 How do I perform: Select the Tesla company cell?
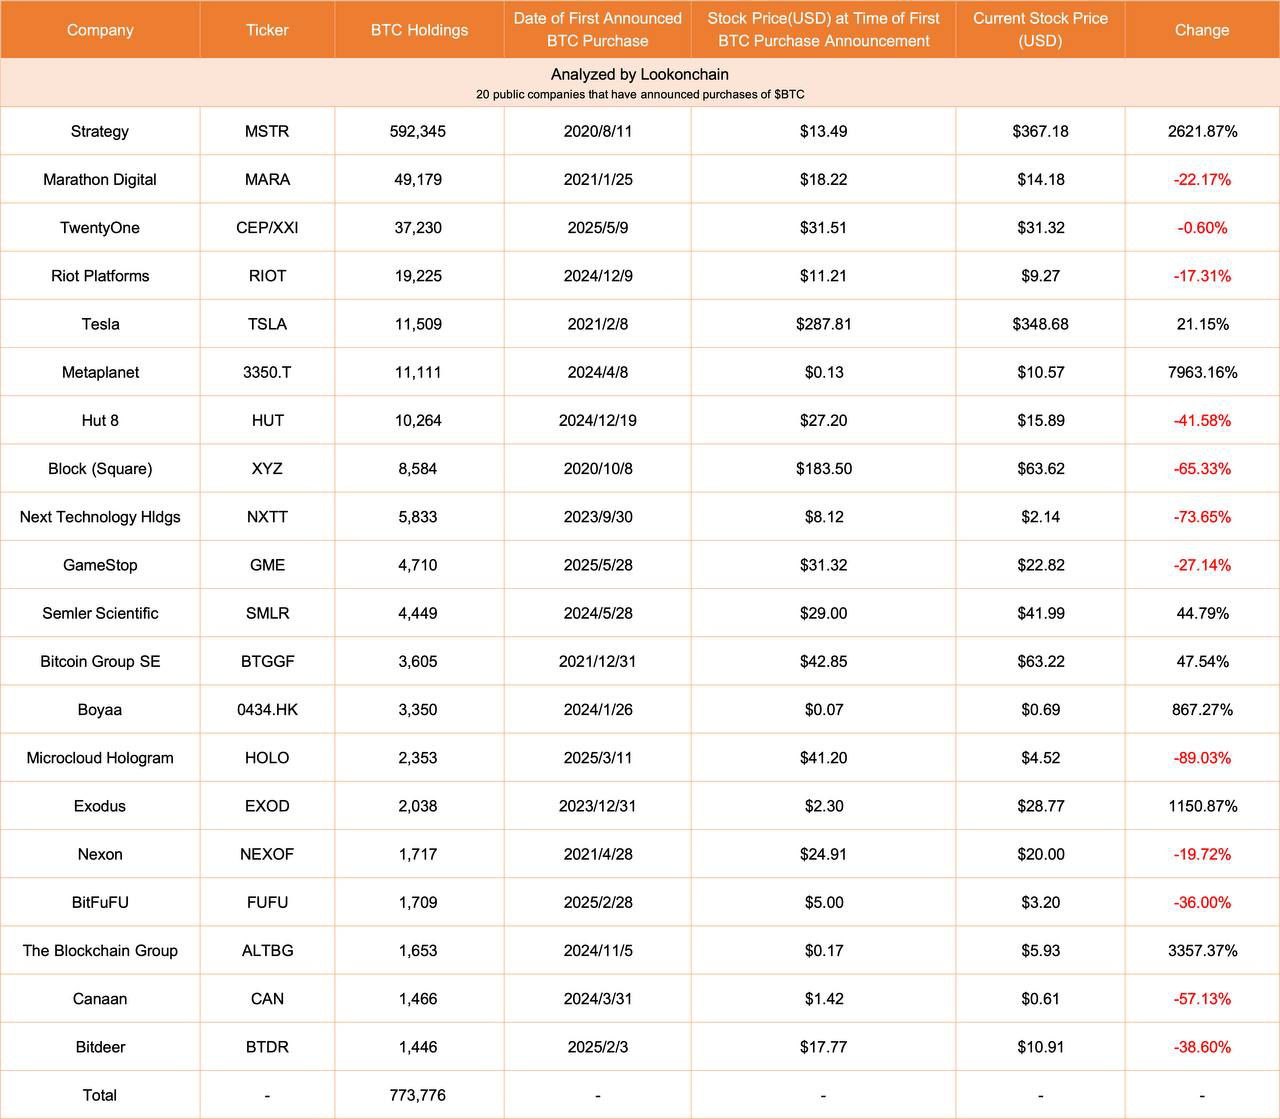[100, 323]
